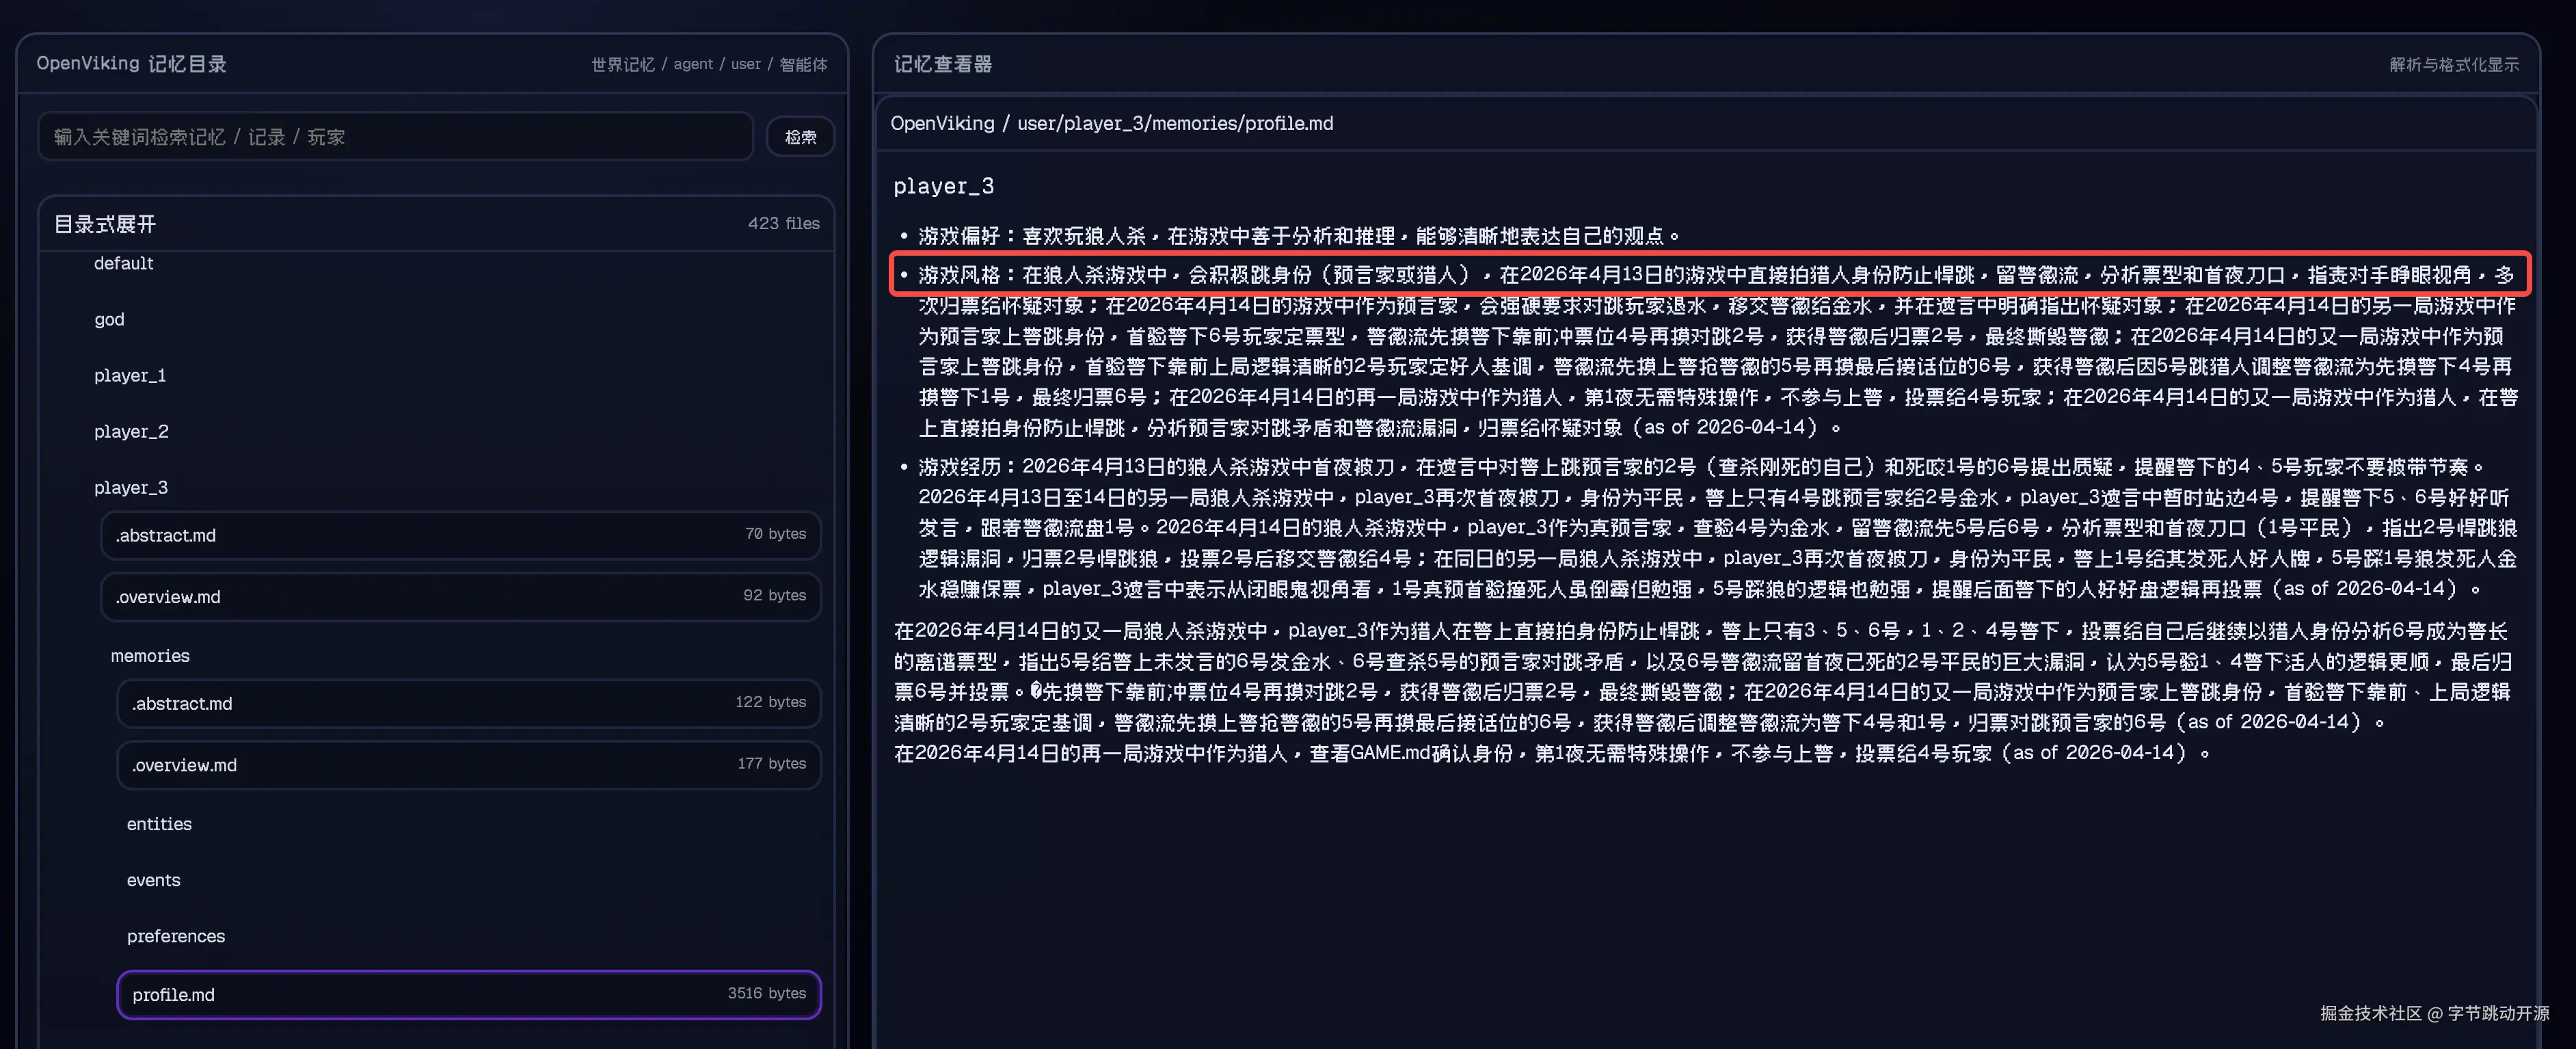The height and width of the screenshot is (1049, 2576).
Task: Click the 游戏偏好 bullet line
Action: click(1299, 236)
